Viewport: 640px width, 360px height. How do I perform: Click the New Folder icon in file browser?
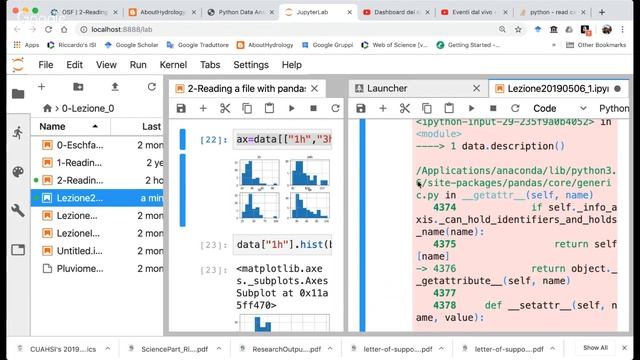78,87
